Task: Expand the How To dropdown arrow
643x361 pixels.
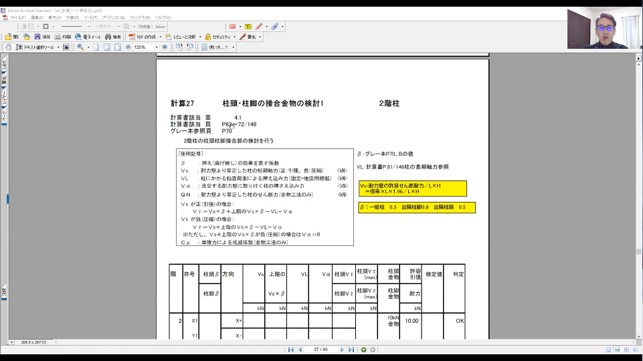Action: point(233,47)
